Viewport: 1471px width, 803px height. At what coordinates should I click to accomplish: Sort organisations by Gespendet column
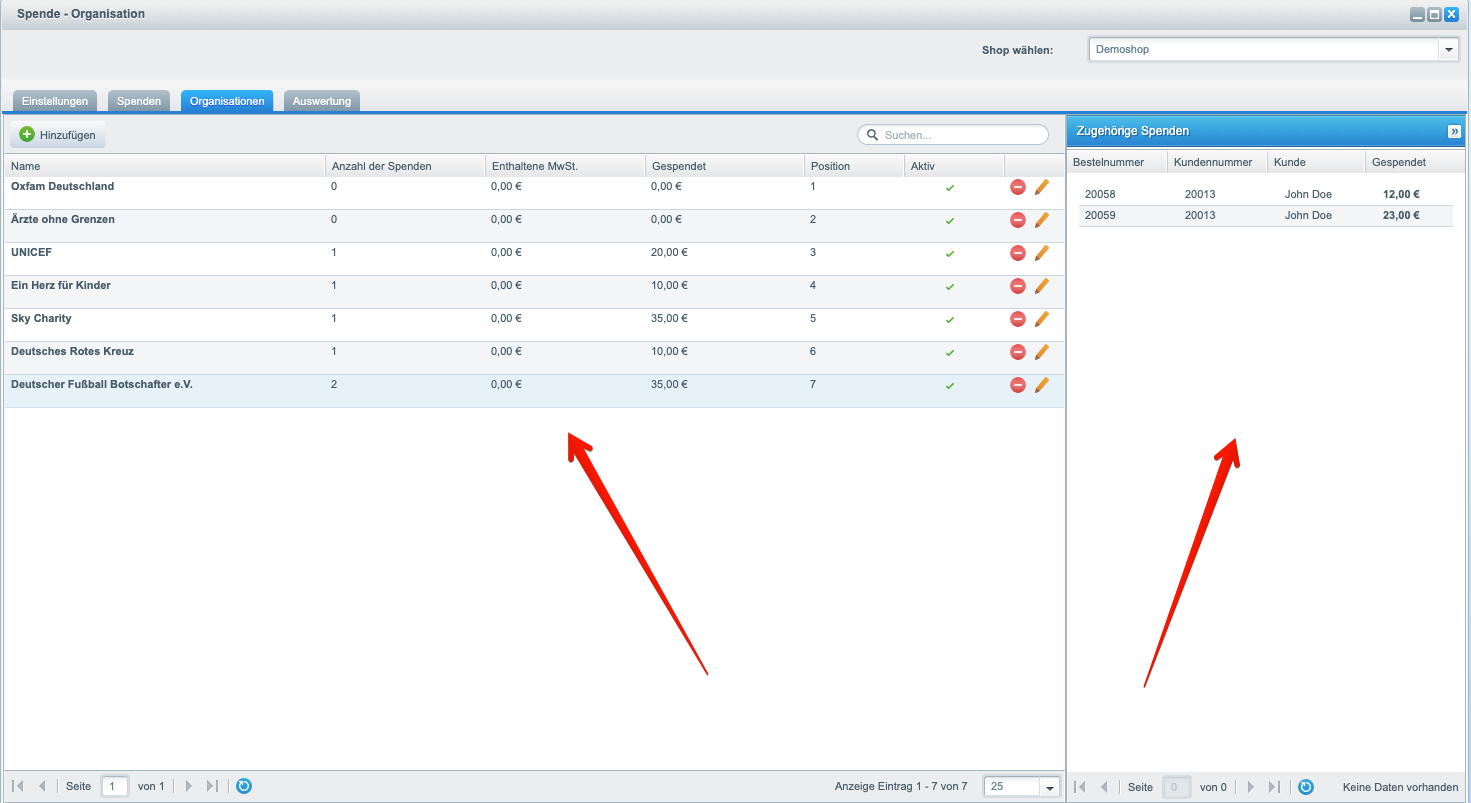pyautogui.click(x=725, y=166)
